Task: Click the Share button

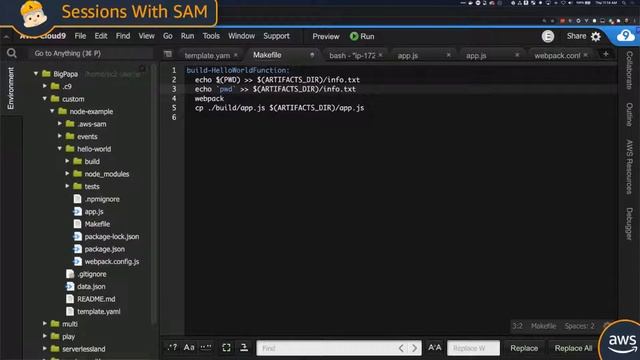Action: pyautogui.click(x=576, y=36)
